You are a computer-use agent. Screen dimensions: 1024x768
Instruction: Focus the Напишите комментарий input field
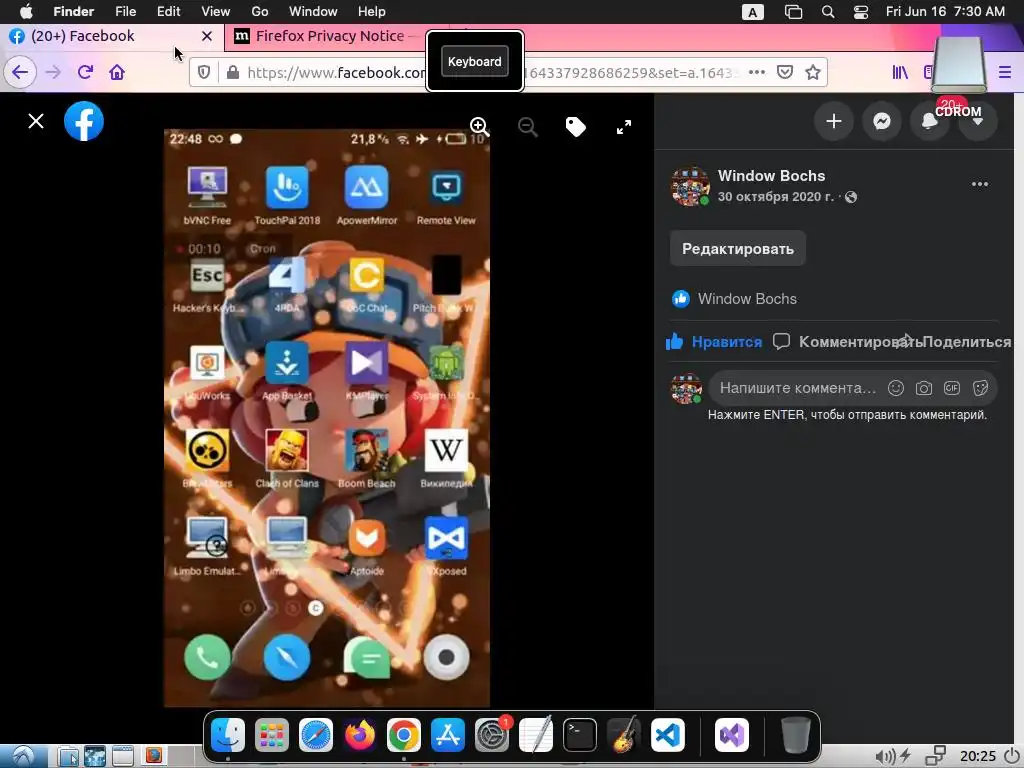click(797, 388)
